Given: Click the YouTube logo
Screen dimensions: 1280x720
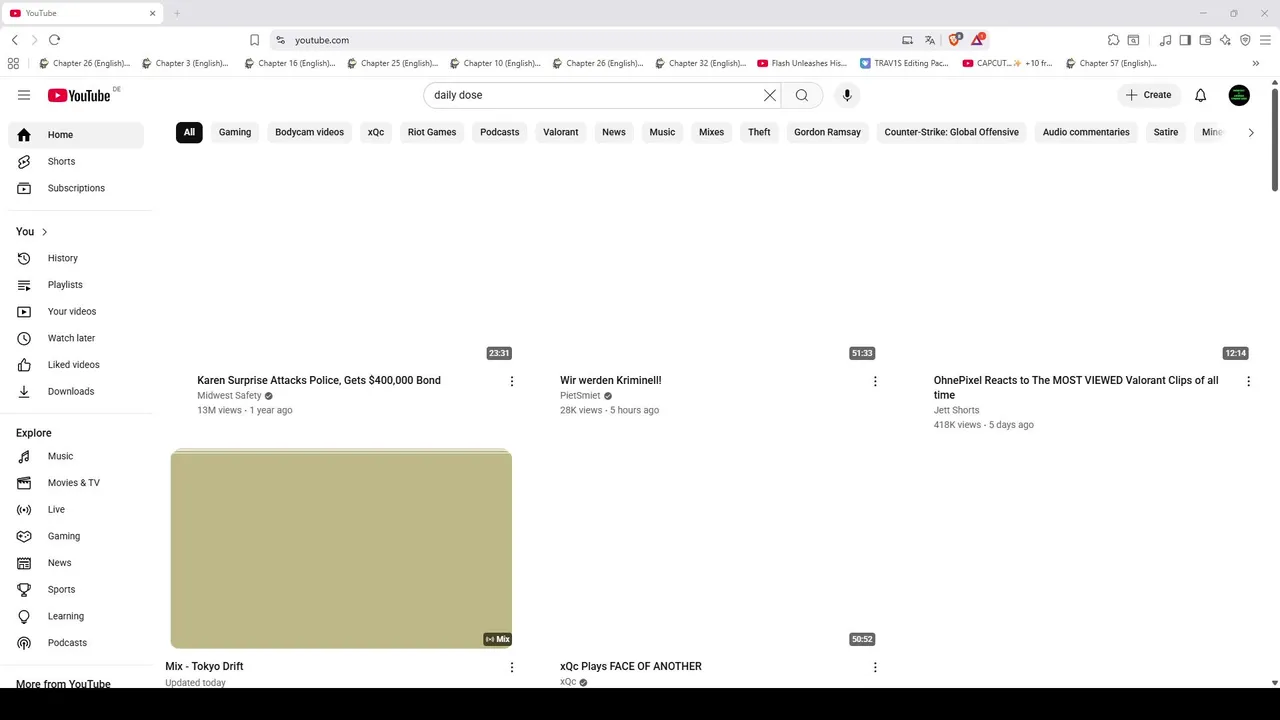Looking at the screenshot, I should click(79, 95).
